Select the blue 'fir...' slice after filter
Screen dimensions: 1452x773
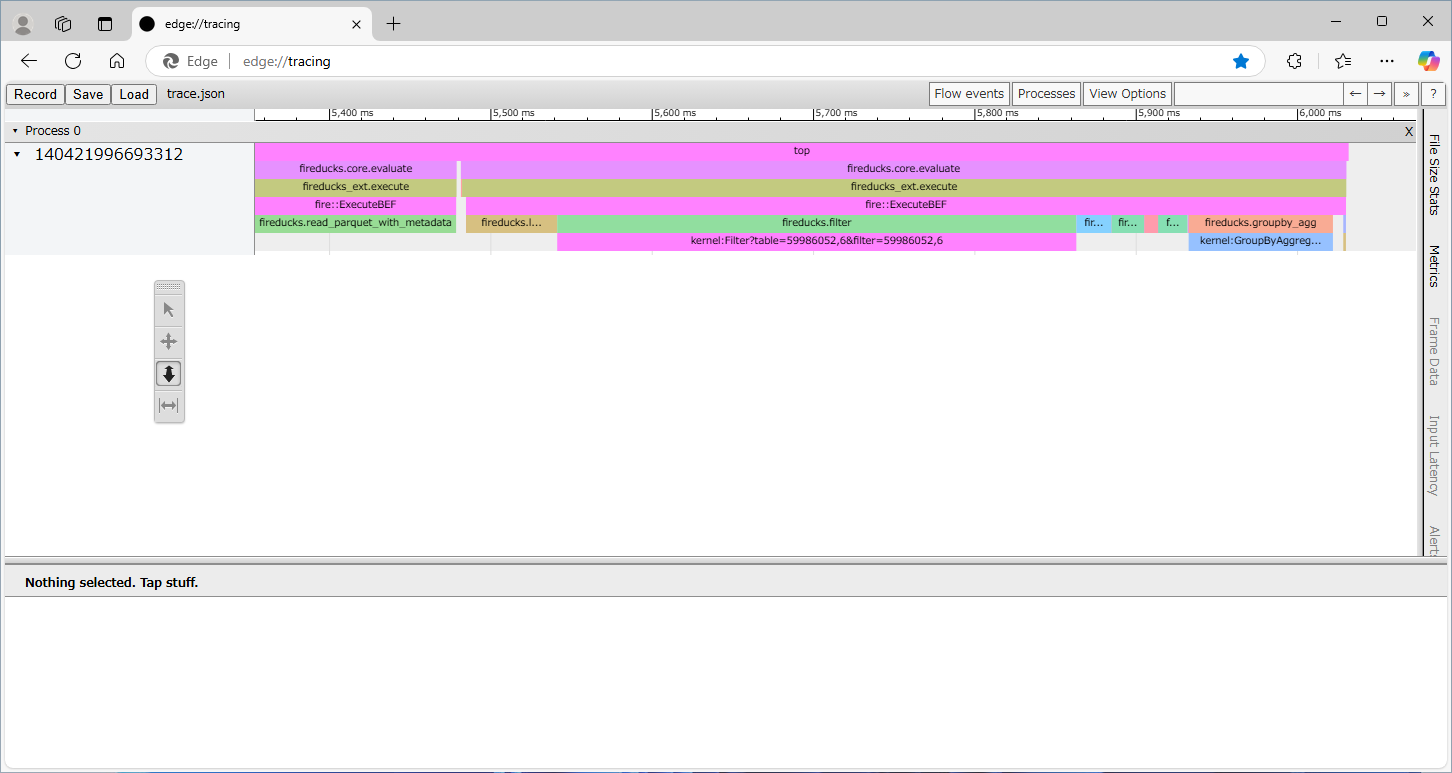[1094, 223]
